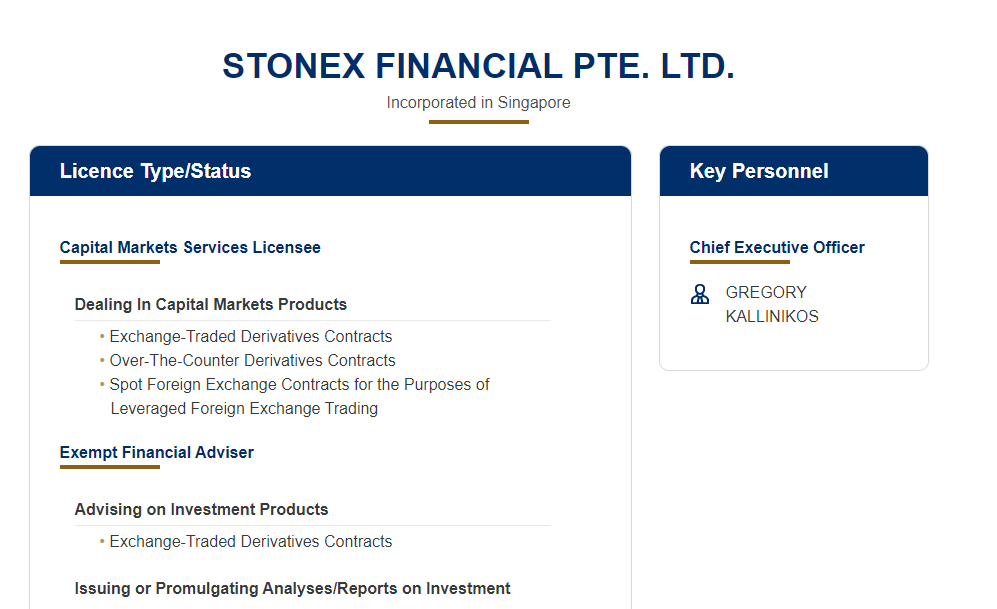
Task: Click the Chief Executive Officer heading
Action: pyautogui.click(x=777, y=247)
